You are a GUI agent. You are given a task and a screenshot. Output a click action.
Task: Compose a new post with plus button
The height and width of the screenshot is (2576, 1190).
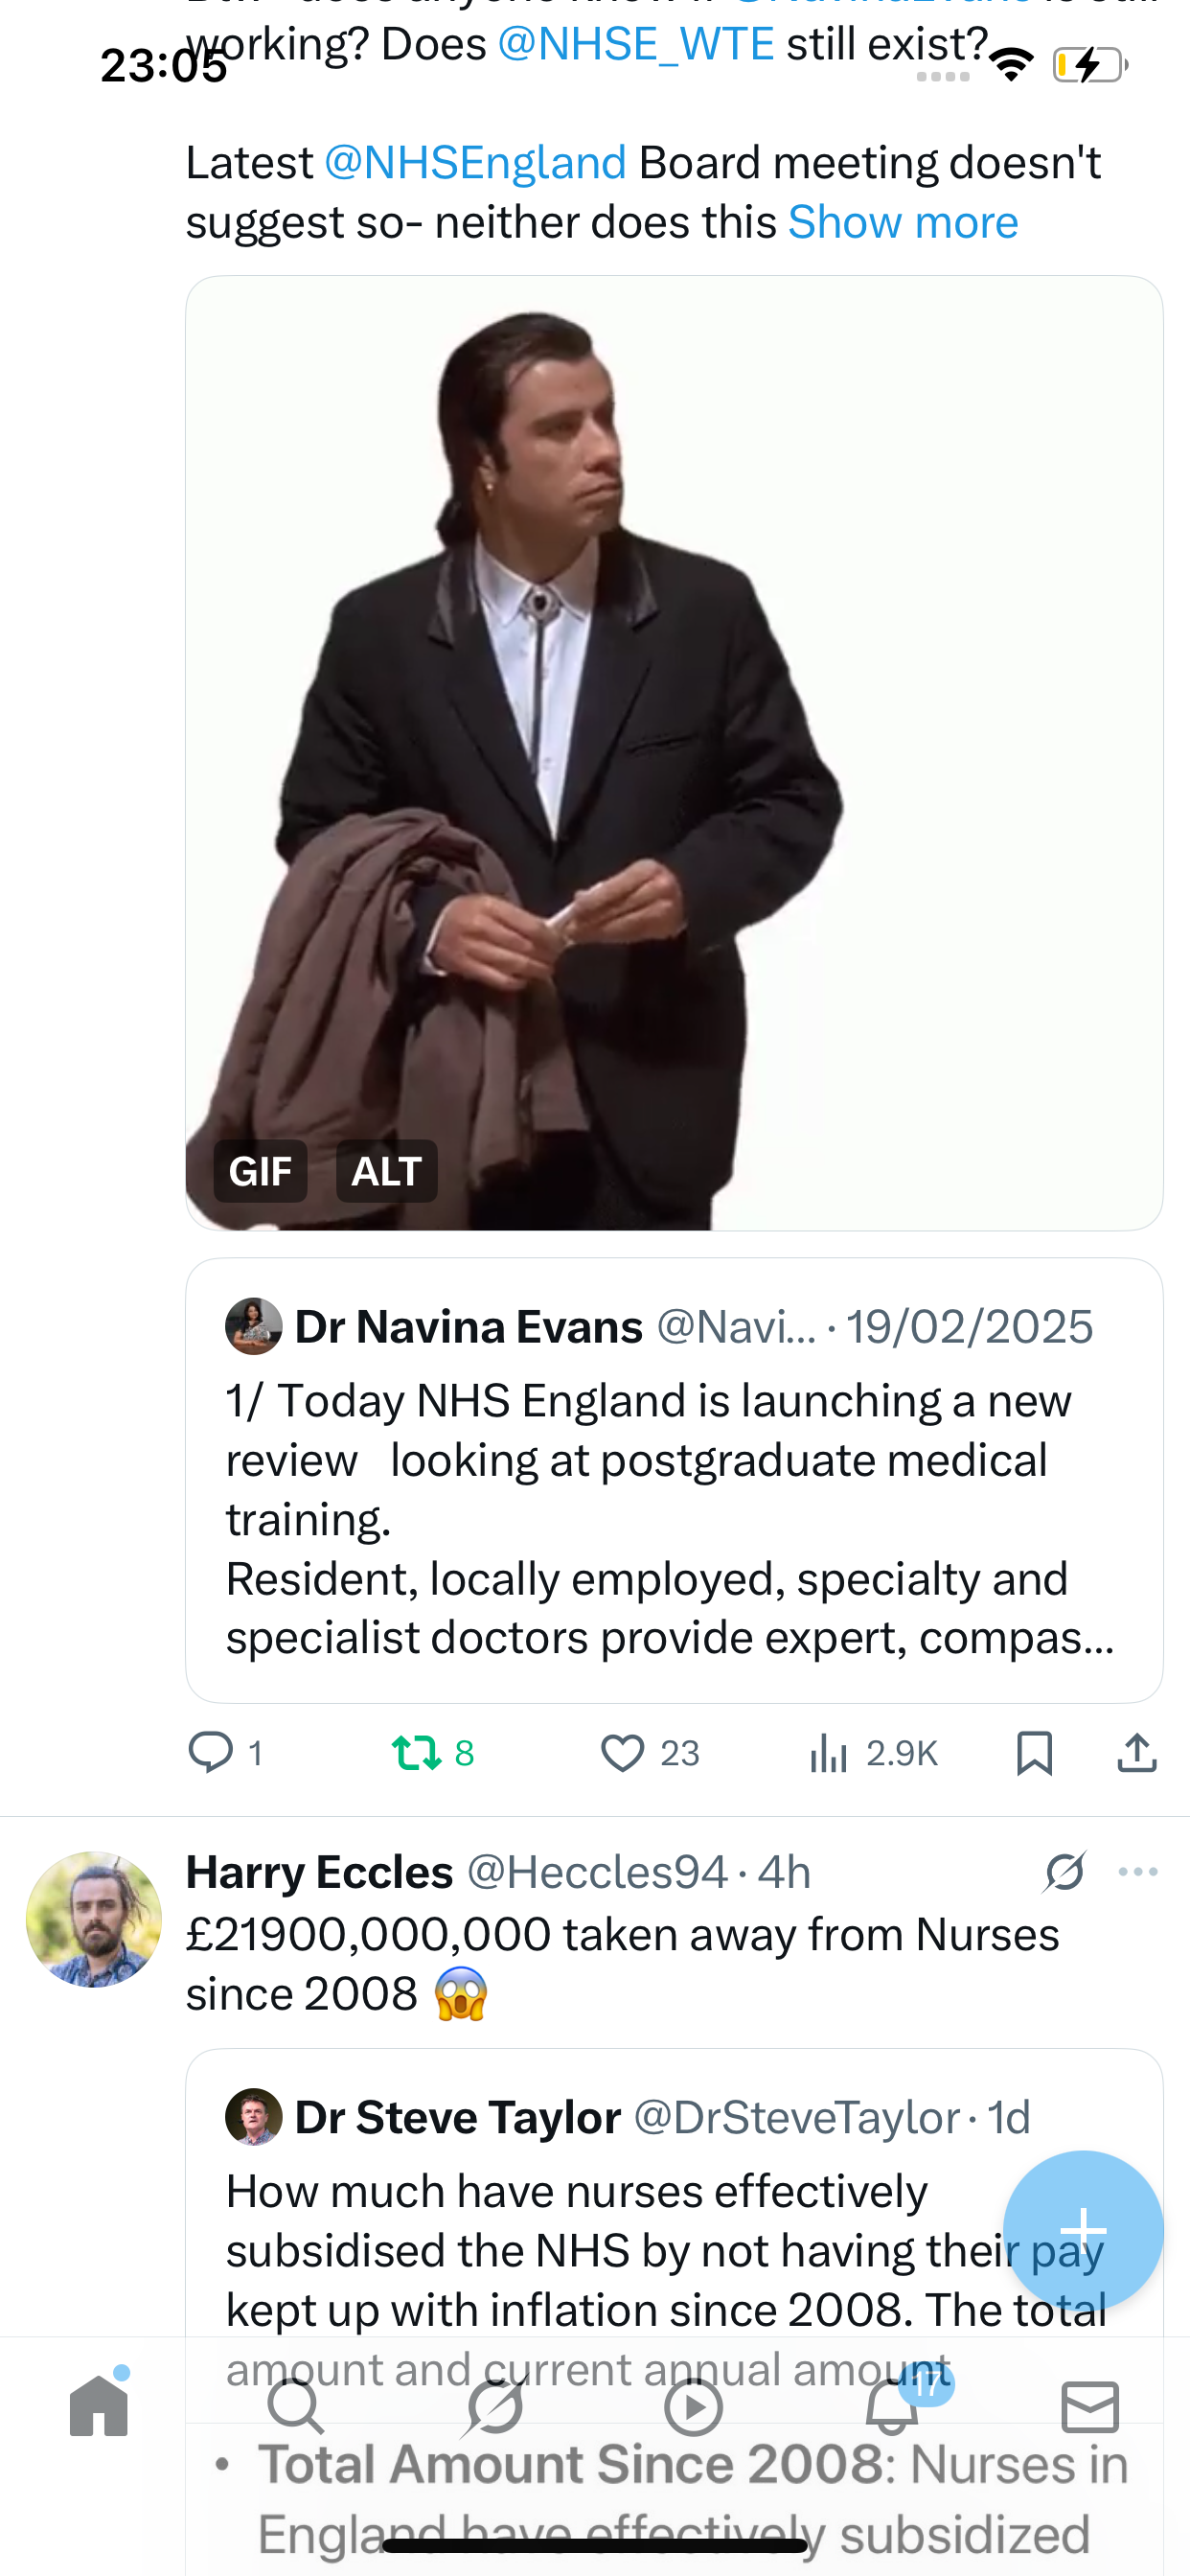tap(1083, 2230)
